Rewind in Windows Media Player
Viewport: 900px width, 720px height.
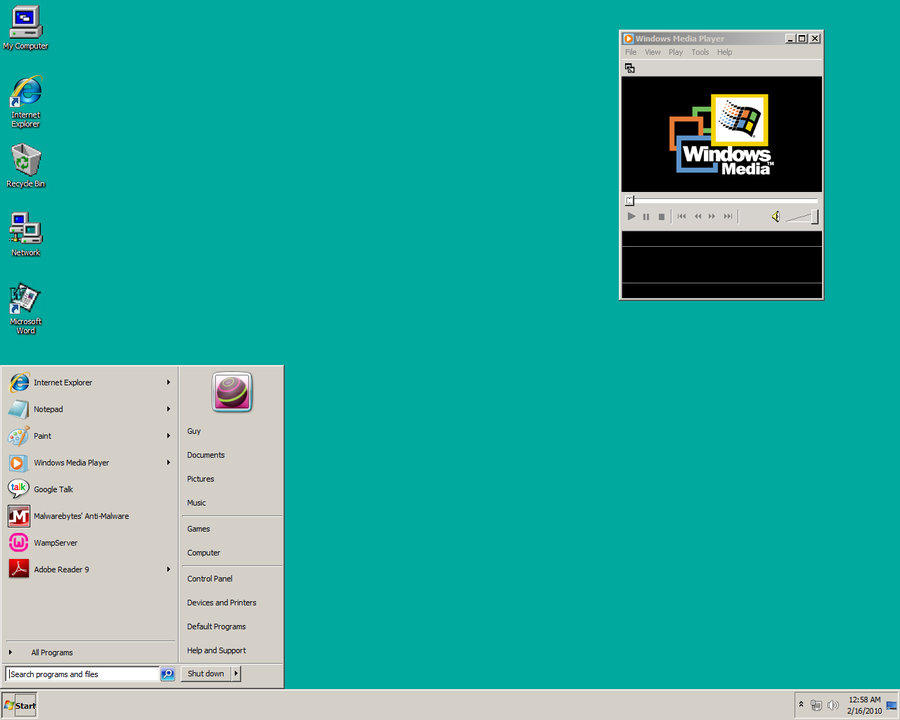pyautogui.click(x=697, y=216)
